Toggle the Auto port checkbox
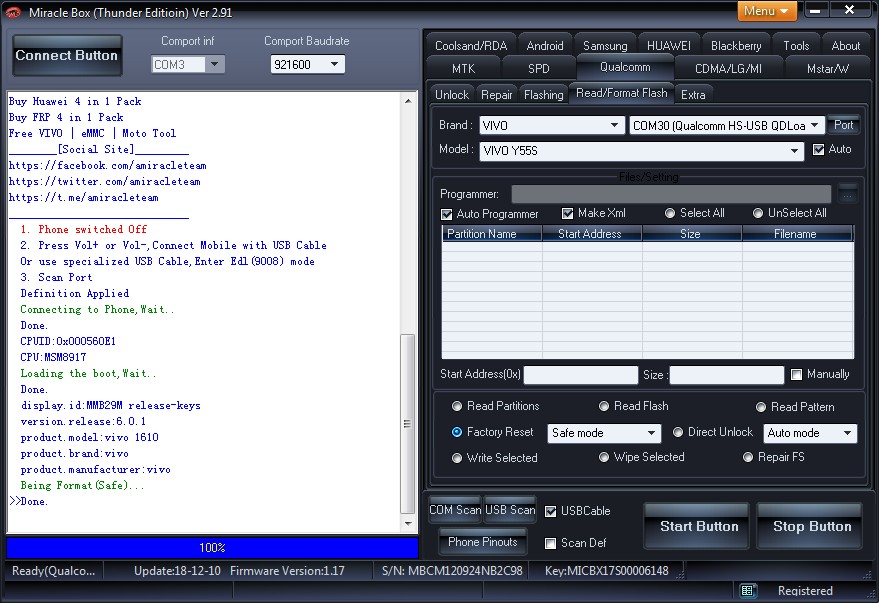 point(818,150)
